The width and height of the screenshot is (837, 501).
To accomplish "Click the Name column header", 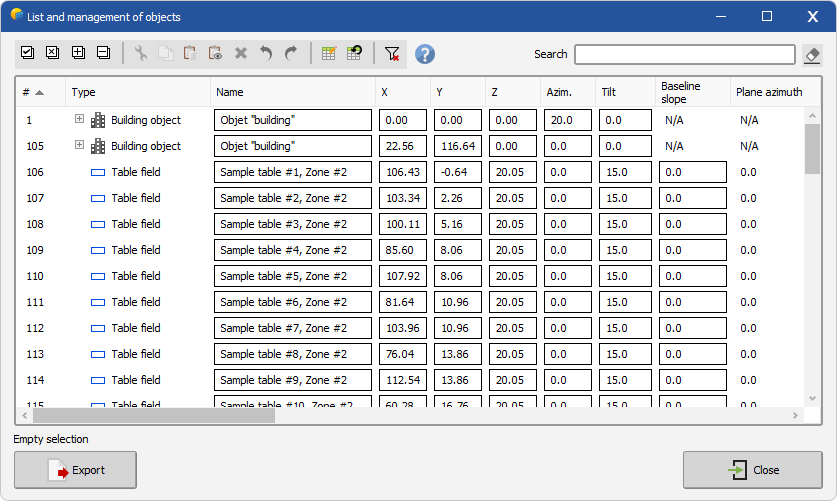I will tap(293, 92).
